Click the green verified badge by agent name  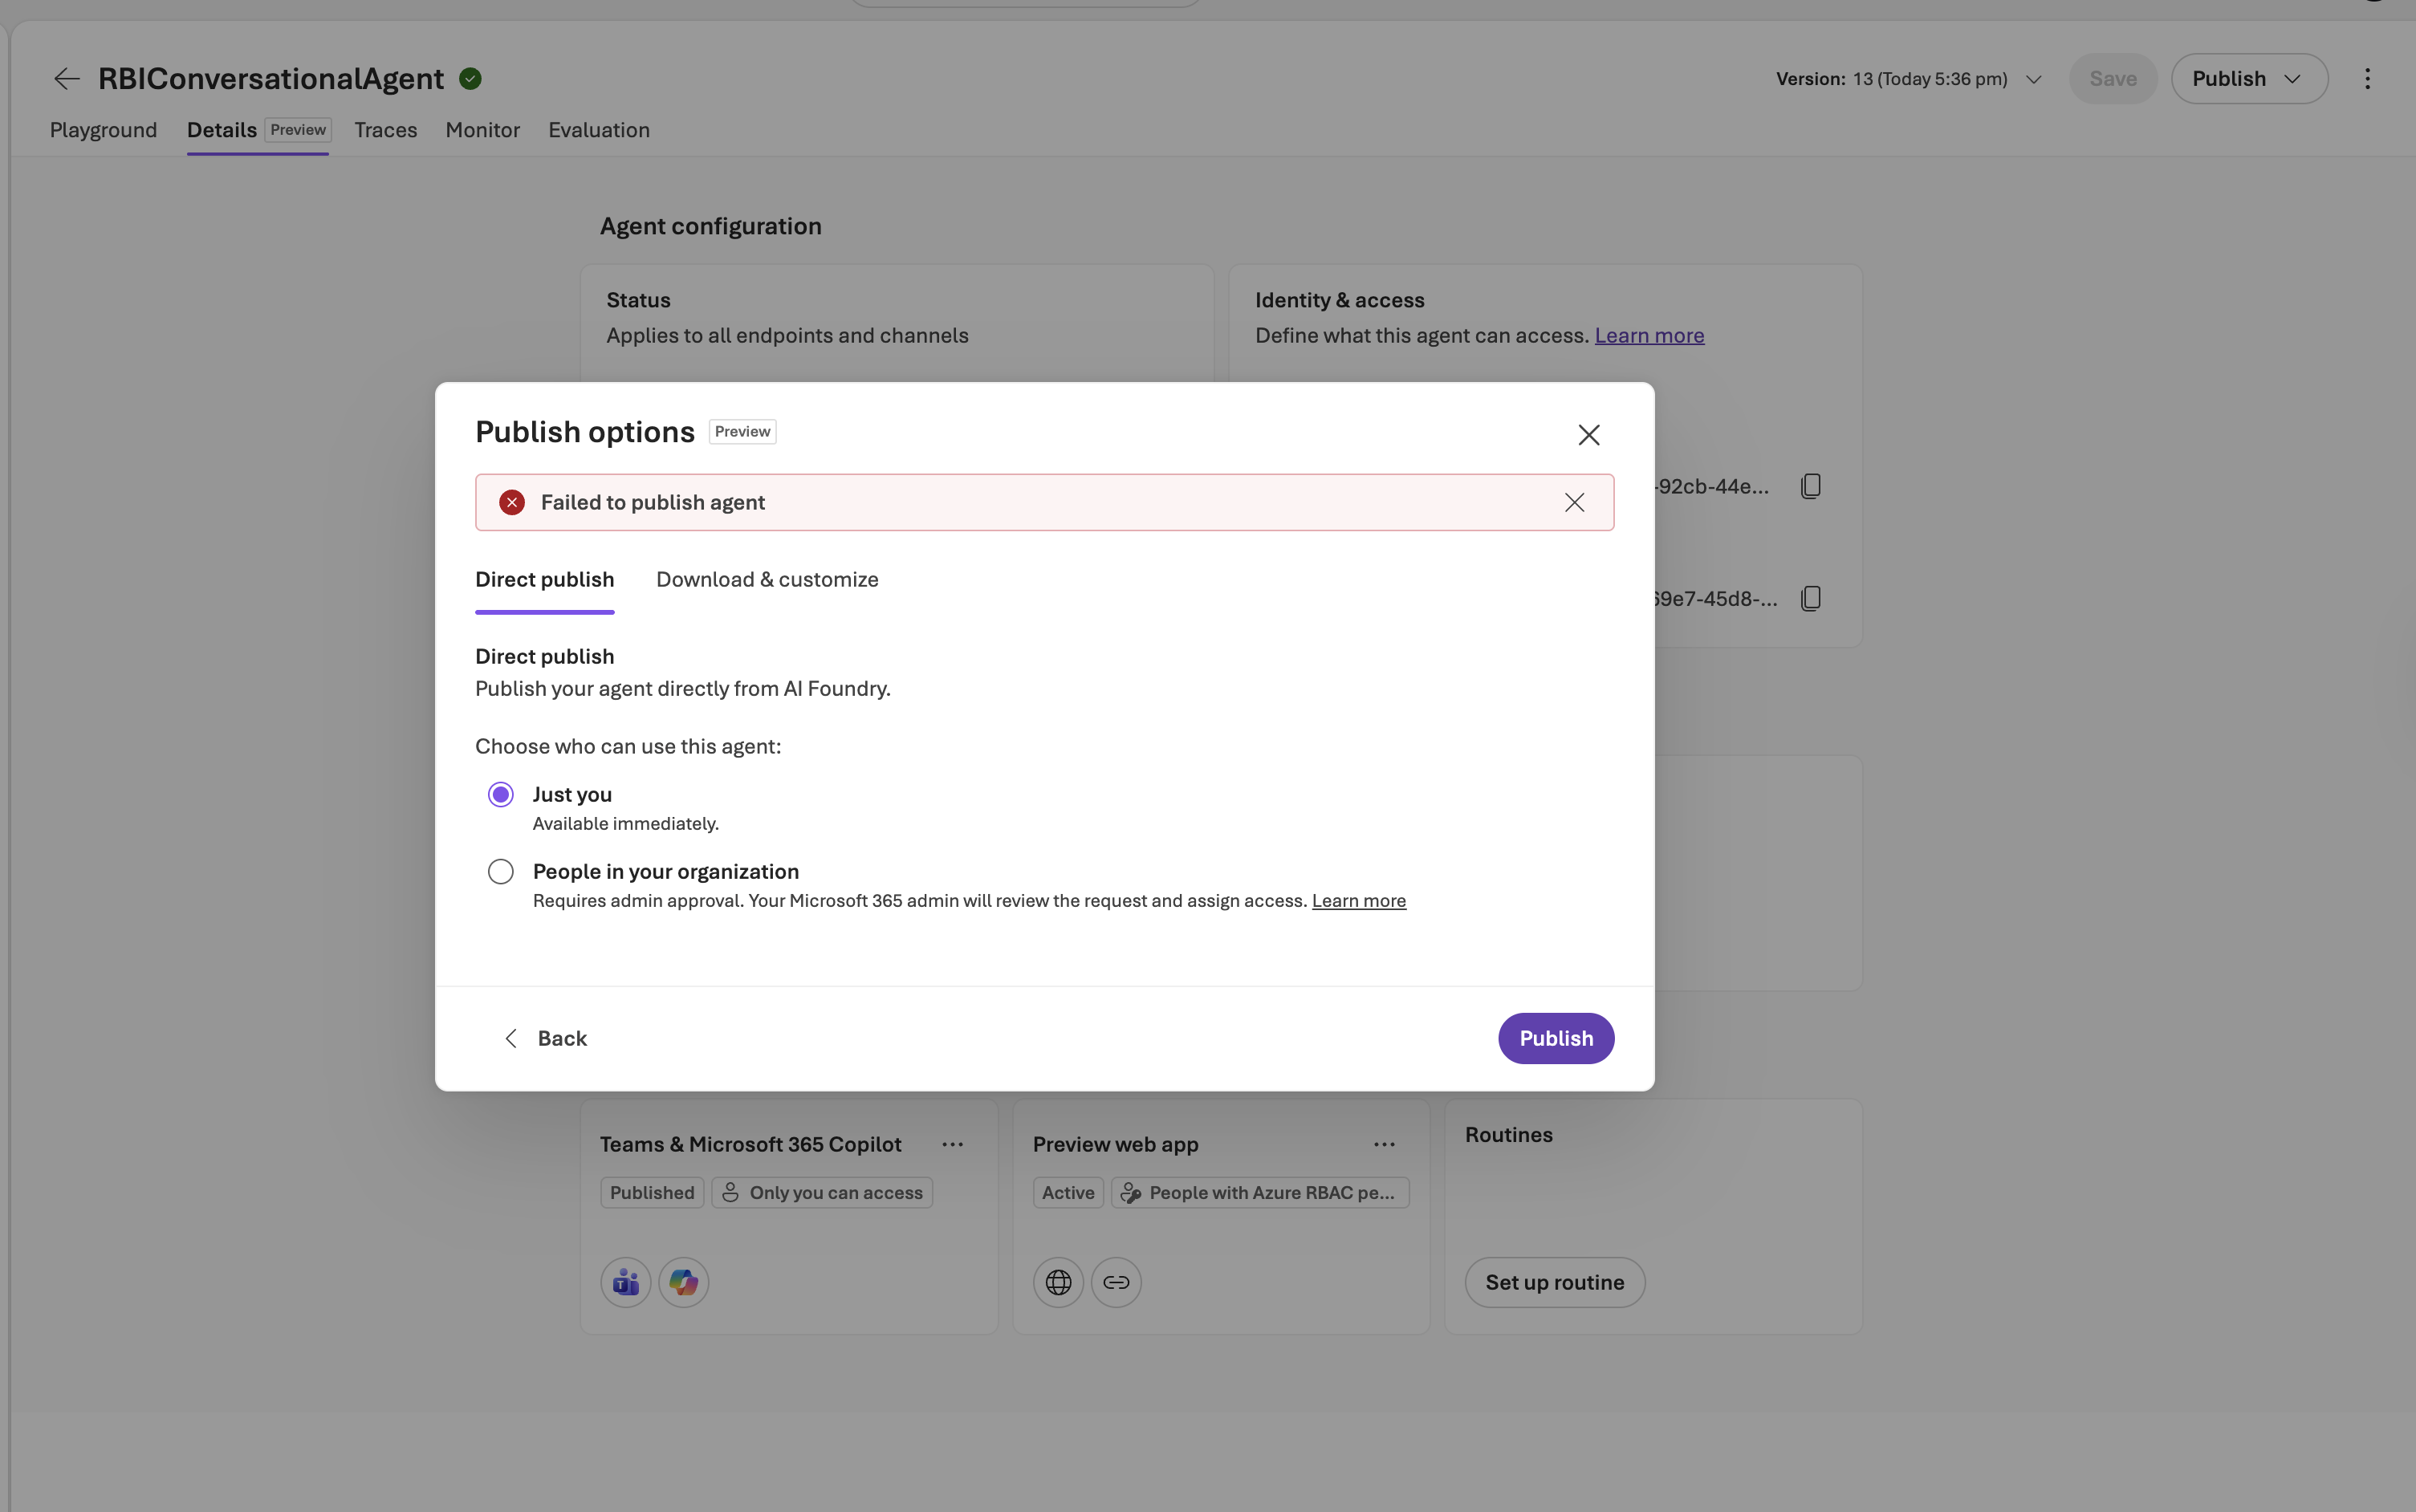click(x=471, y=79)
